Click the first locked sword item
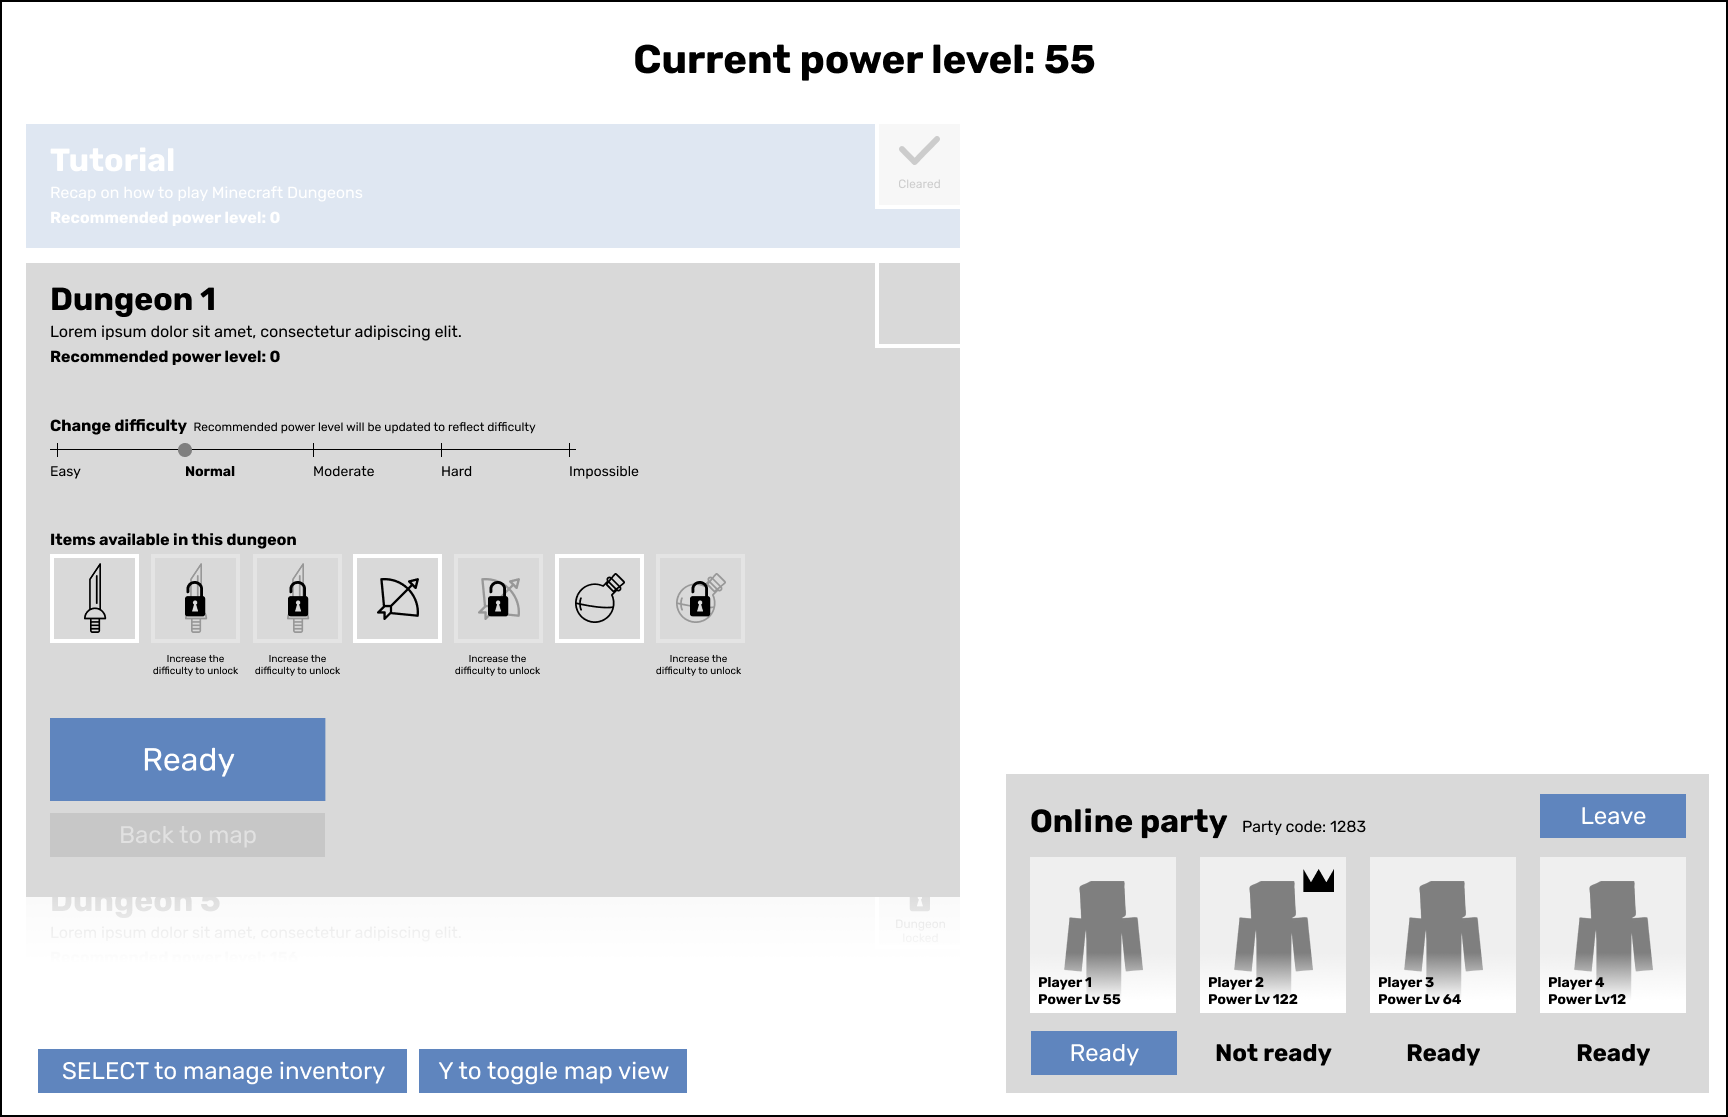1728x1117 pixels. tap(196, 598)
